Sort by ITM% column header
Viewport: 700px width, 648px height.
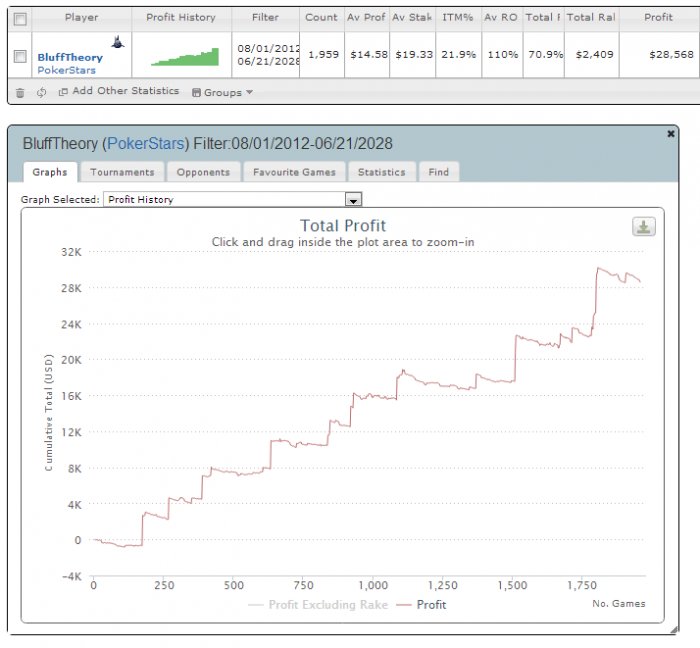[x=458, y=17]
